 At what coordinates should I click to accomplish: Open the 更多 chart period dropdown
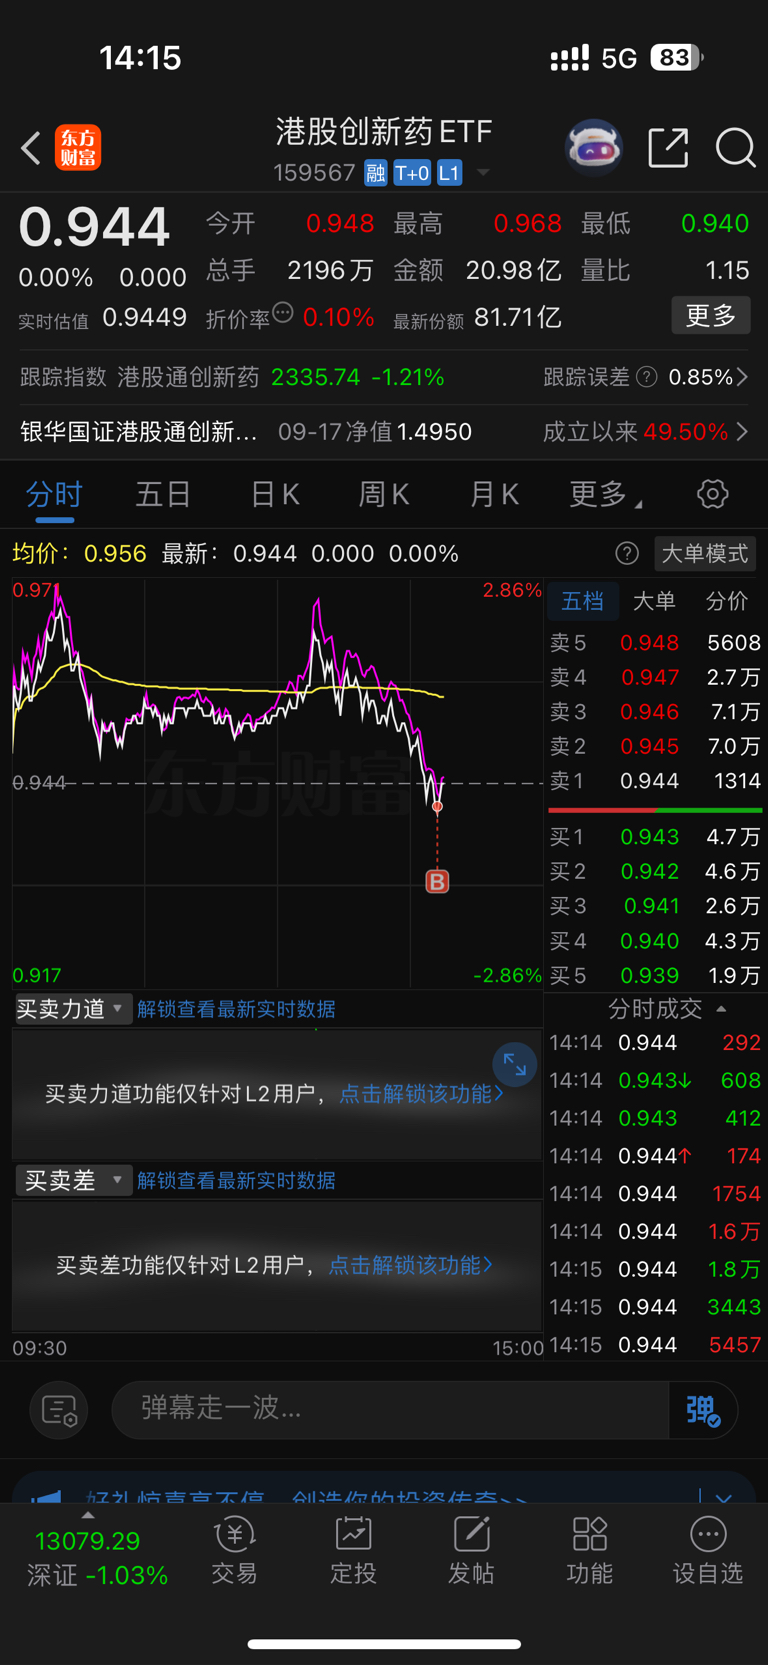point(605,494)
